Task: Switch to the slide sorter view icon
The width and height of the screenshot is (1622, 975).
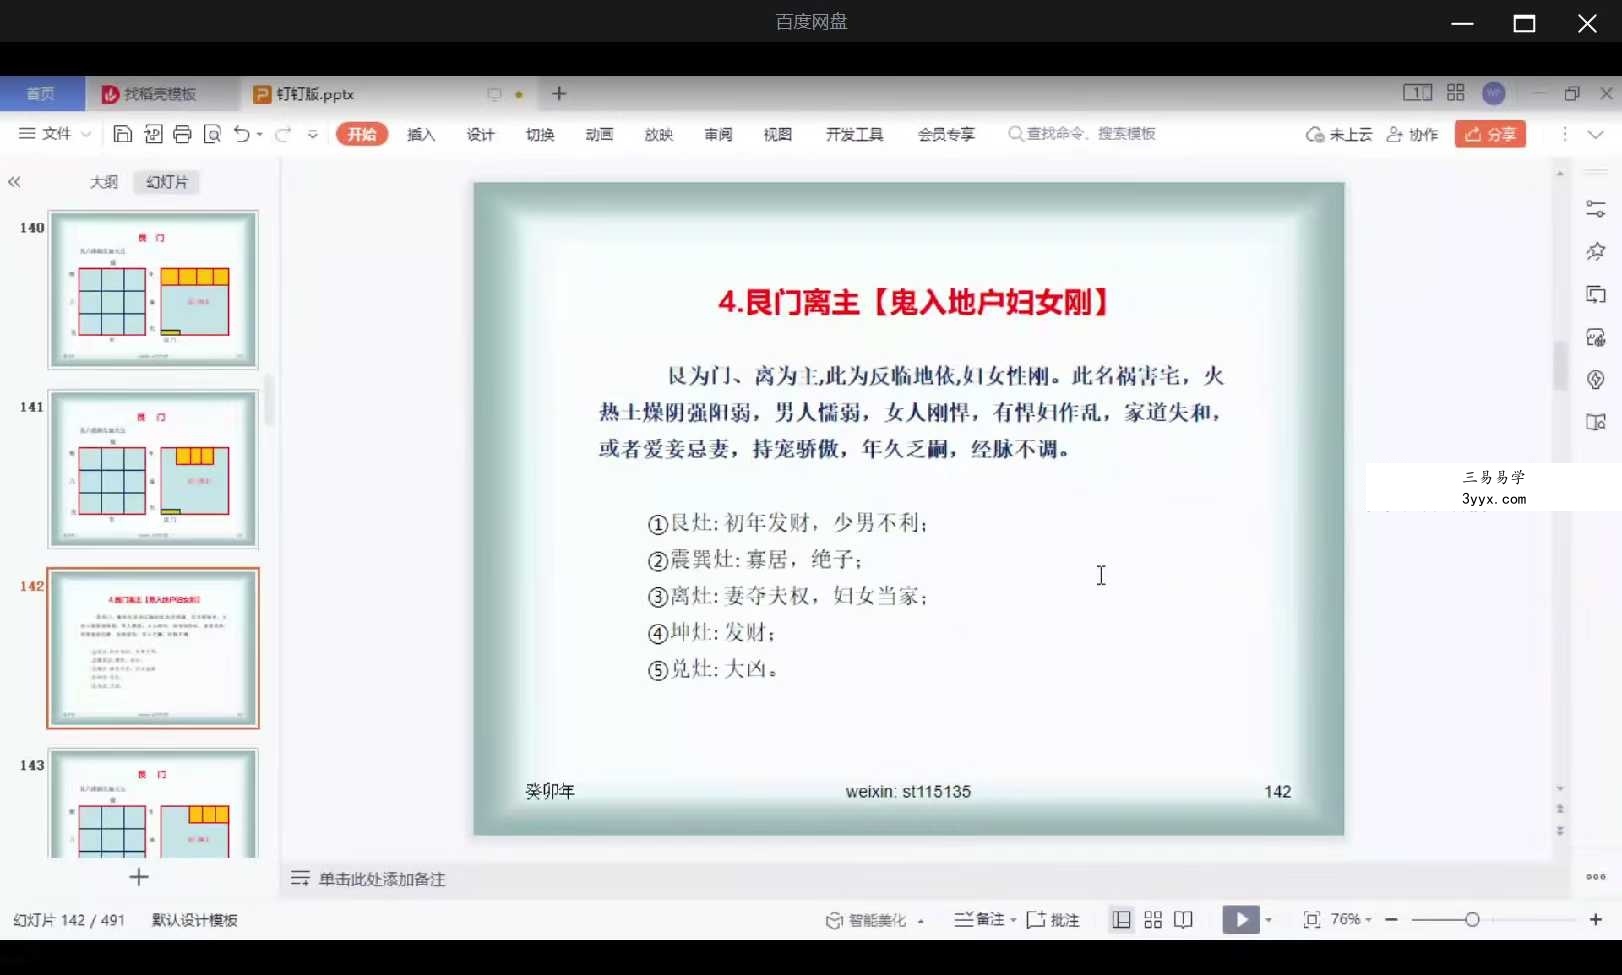Action: 1153,920
